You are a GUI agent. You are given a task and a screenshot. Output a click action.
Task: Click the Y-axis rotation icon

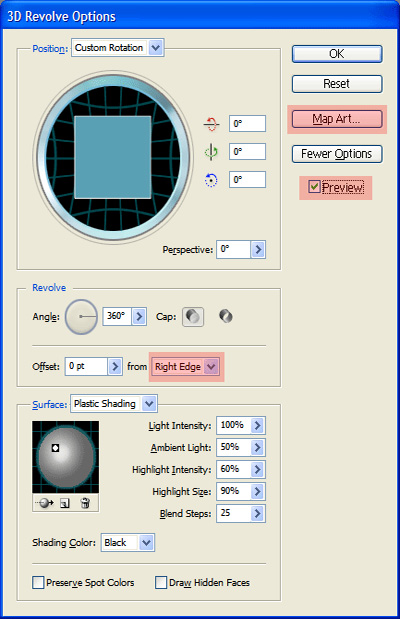(211, 152)
